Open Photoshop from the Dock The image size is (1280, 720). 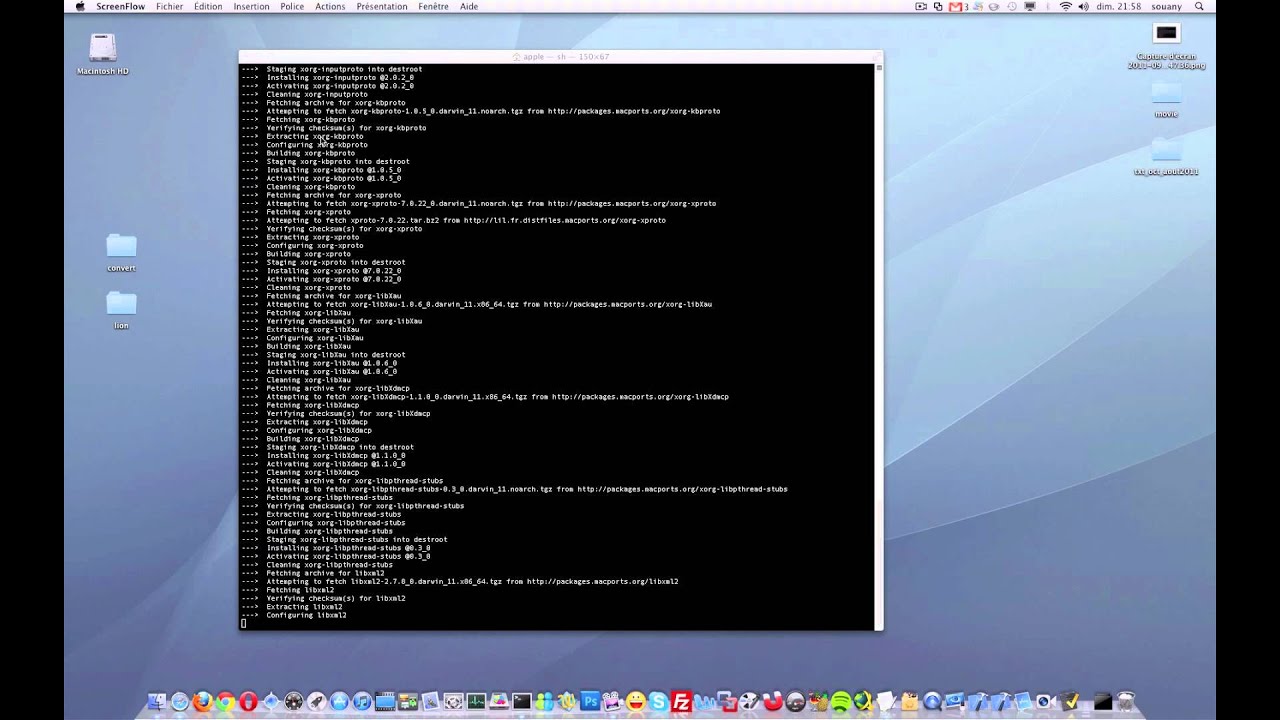pos(589,702)
